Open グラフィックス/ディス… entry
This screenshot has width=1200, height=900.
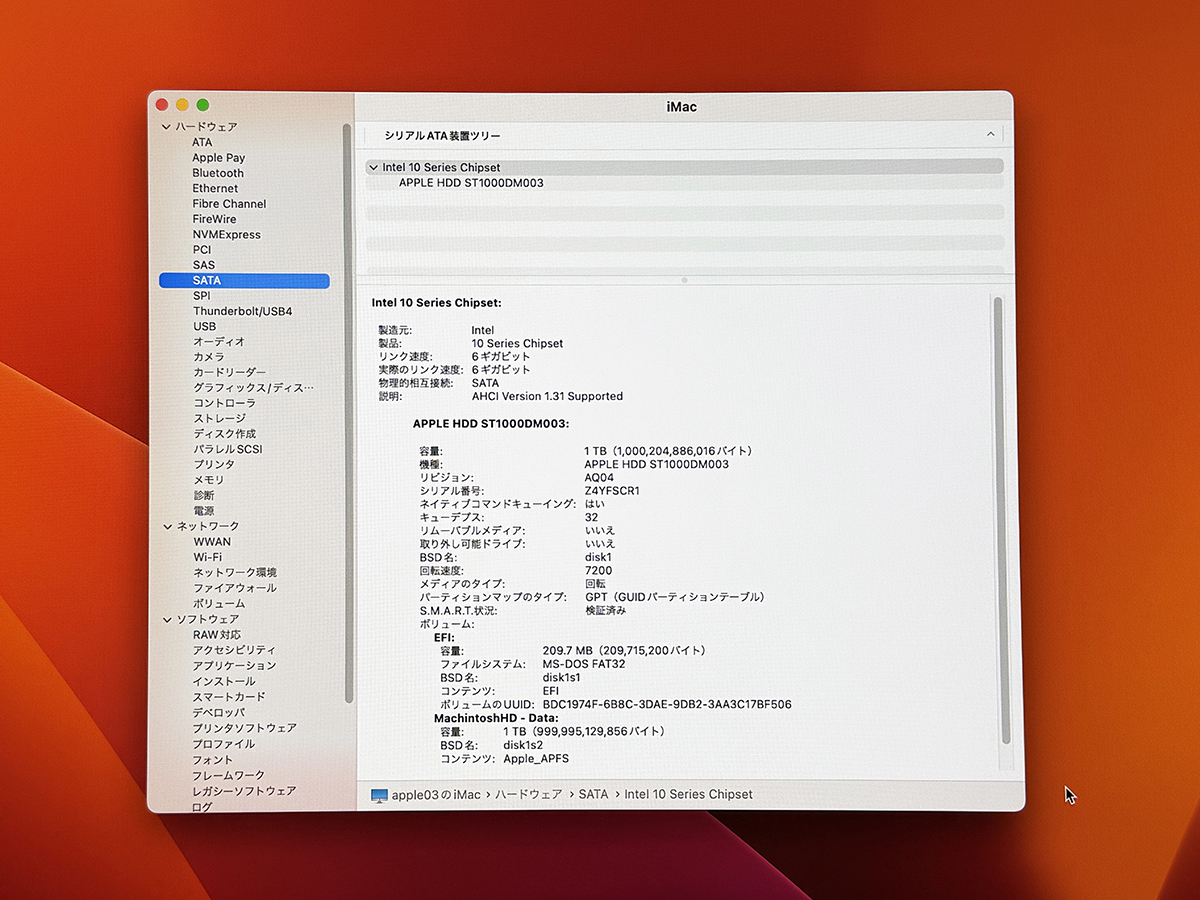(253, 388)
